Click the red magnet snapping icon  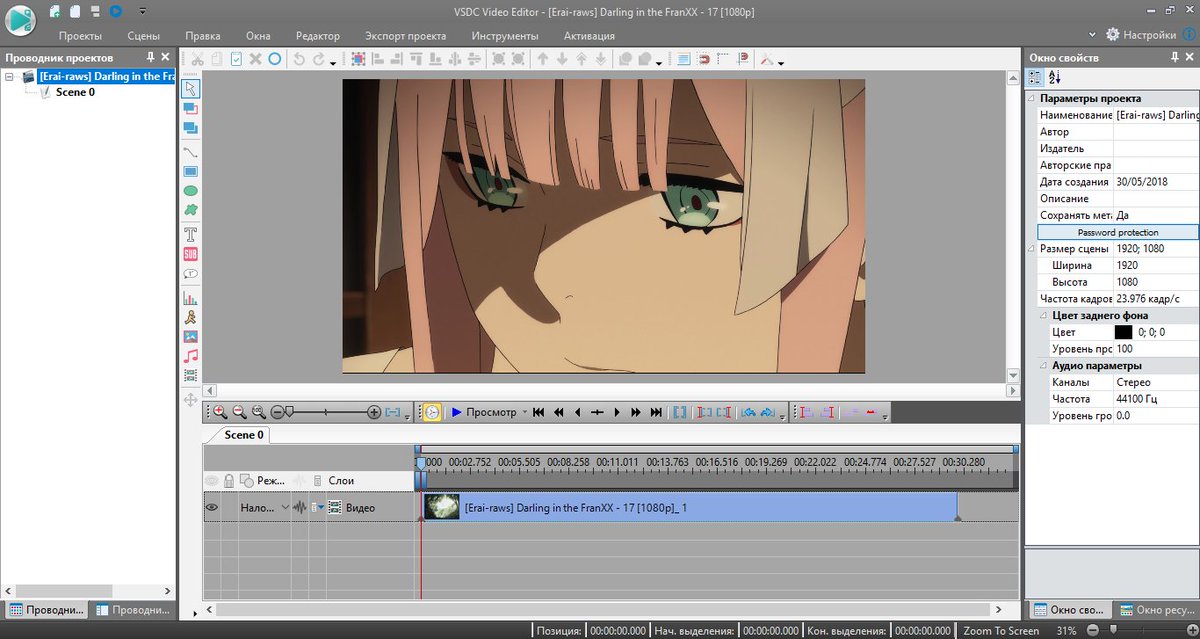(702, 59)
